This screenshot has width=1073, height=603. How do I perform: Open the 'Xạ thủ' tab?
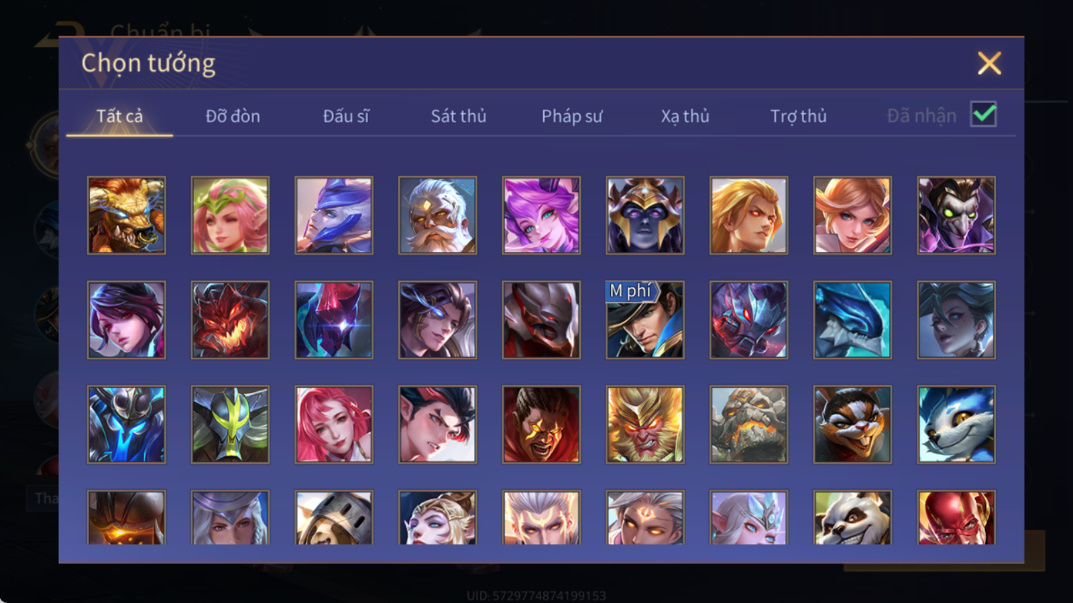685,116
